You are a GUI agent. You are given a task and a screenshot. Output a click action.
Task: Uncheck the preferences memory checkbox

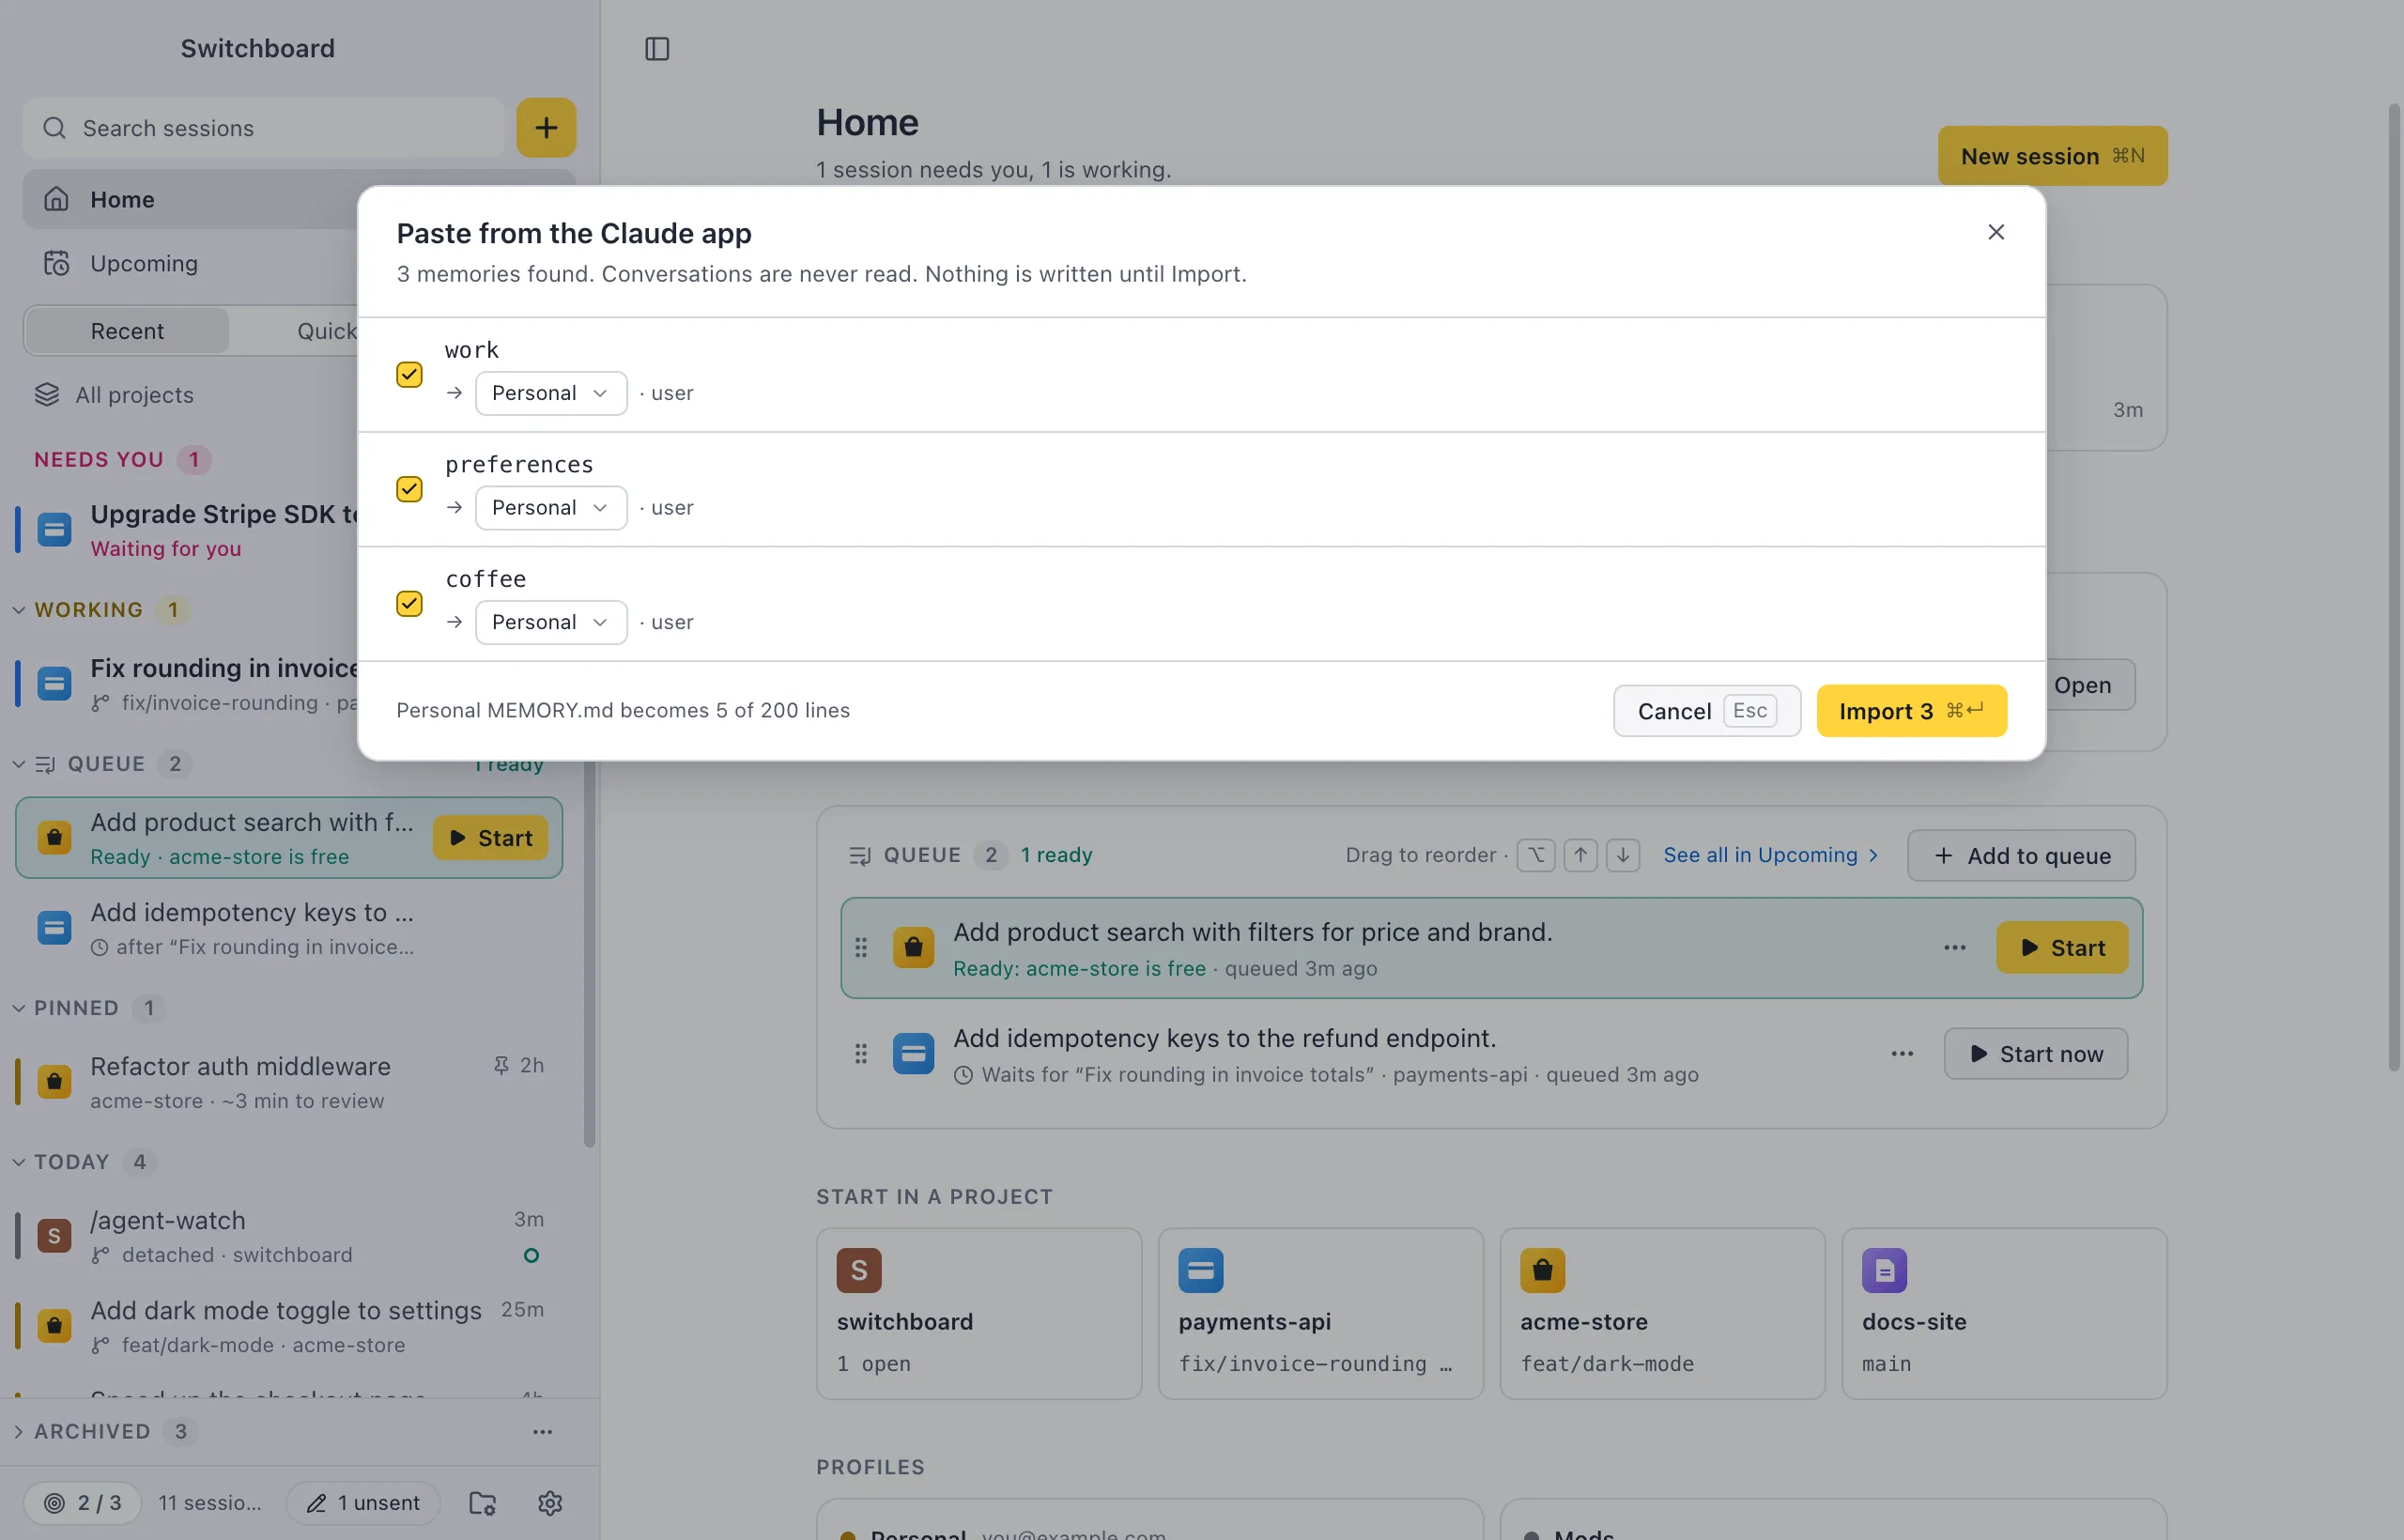[x=409, y=489]
